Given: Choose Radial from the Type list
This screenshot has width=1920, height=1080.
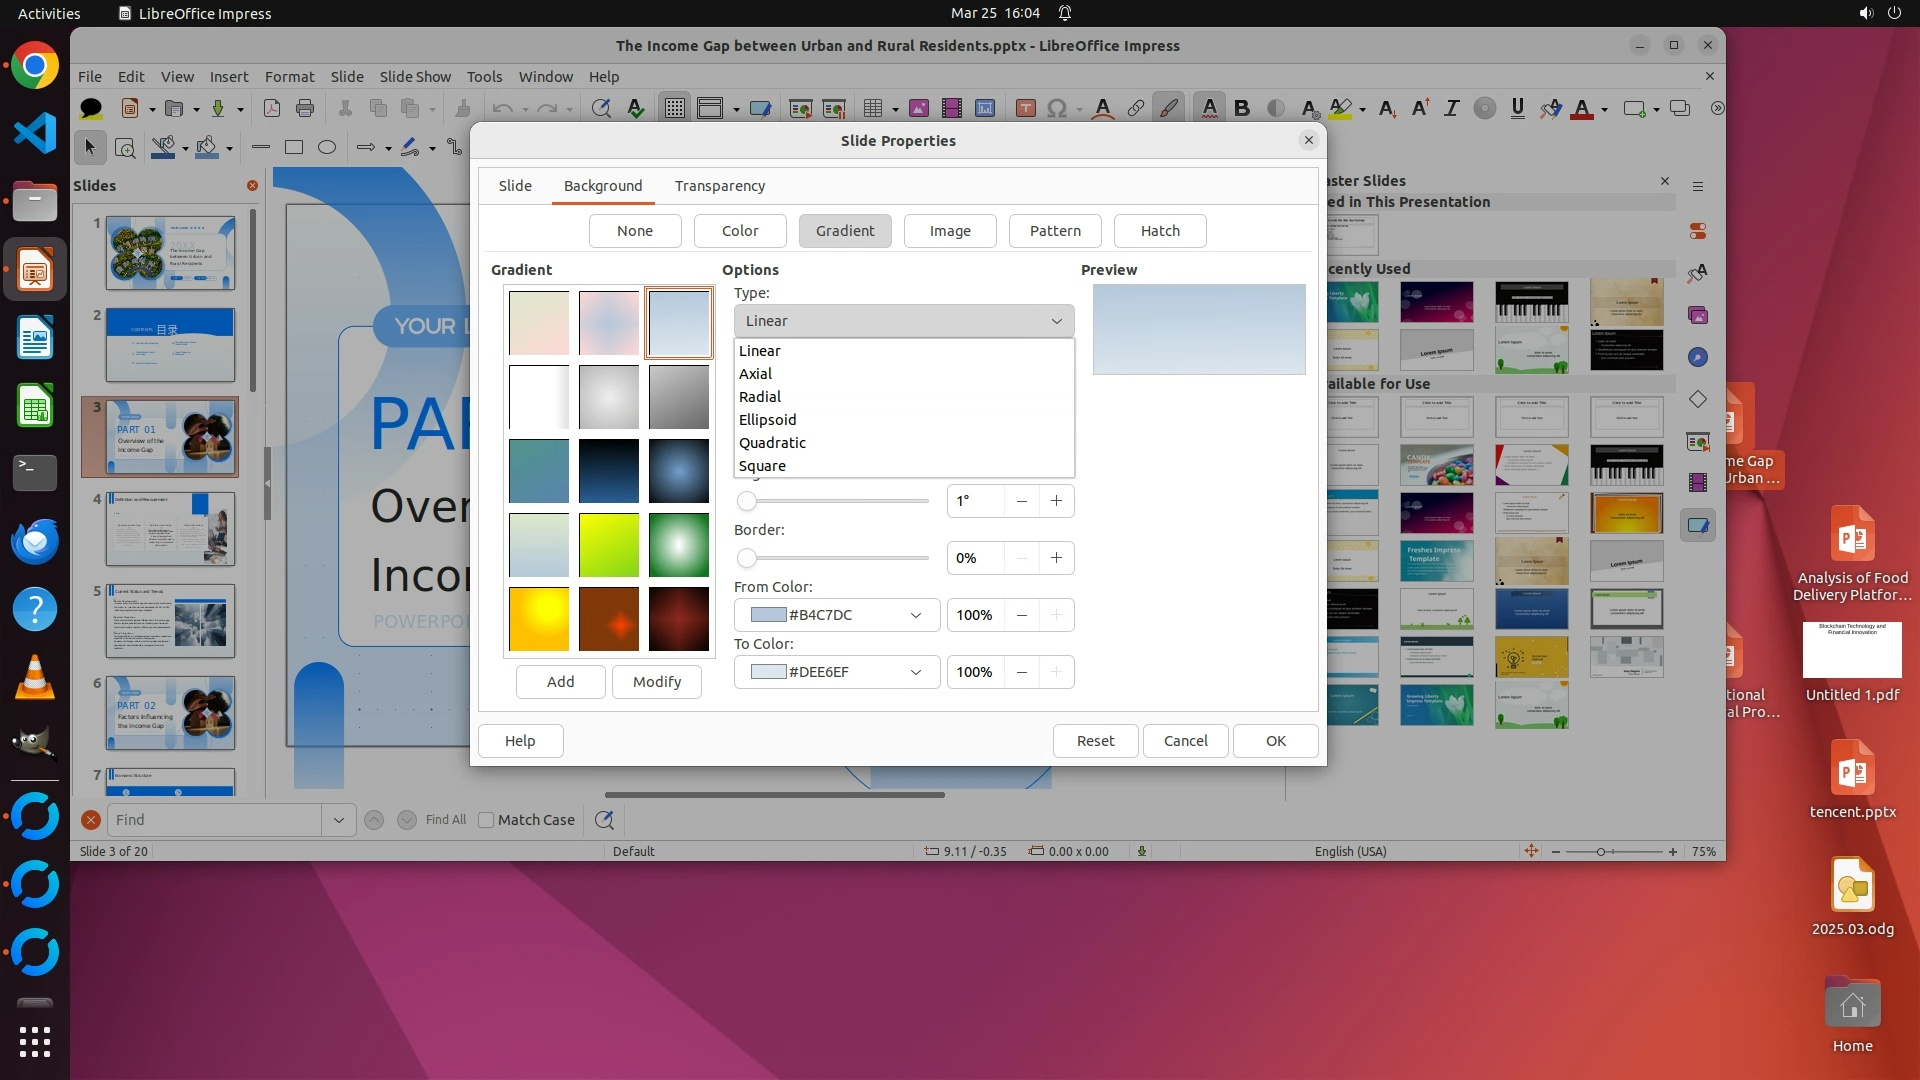Looking at the screenshot, I should pyautogui.click(x=760, y=397).
